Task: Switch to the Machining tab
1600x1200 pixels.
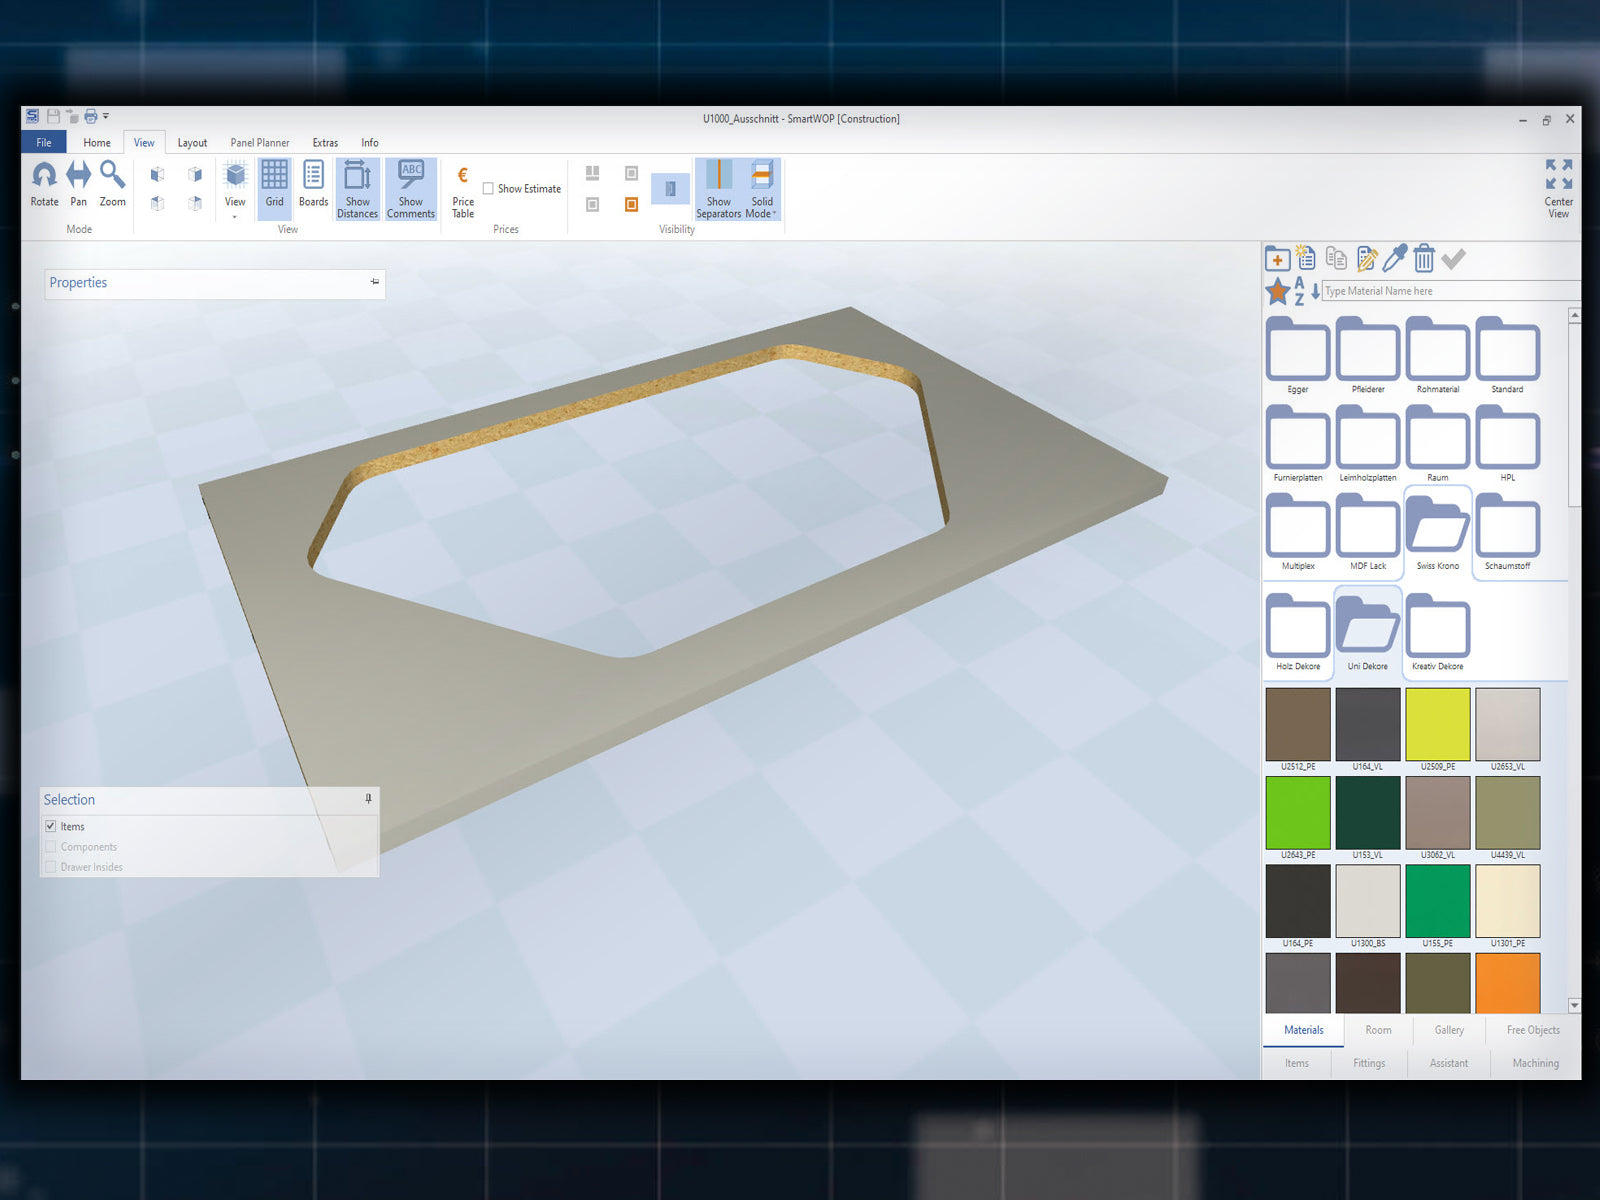Action: pyautogui.click(x=1535, y=1063)
